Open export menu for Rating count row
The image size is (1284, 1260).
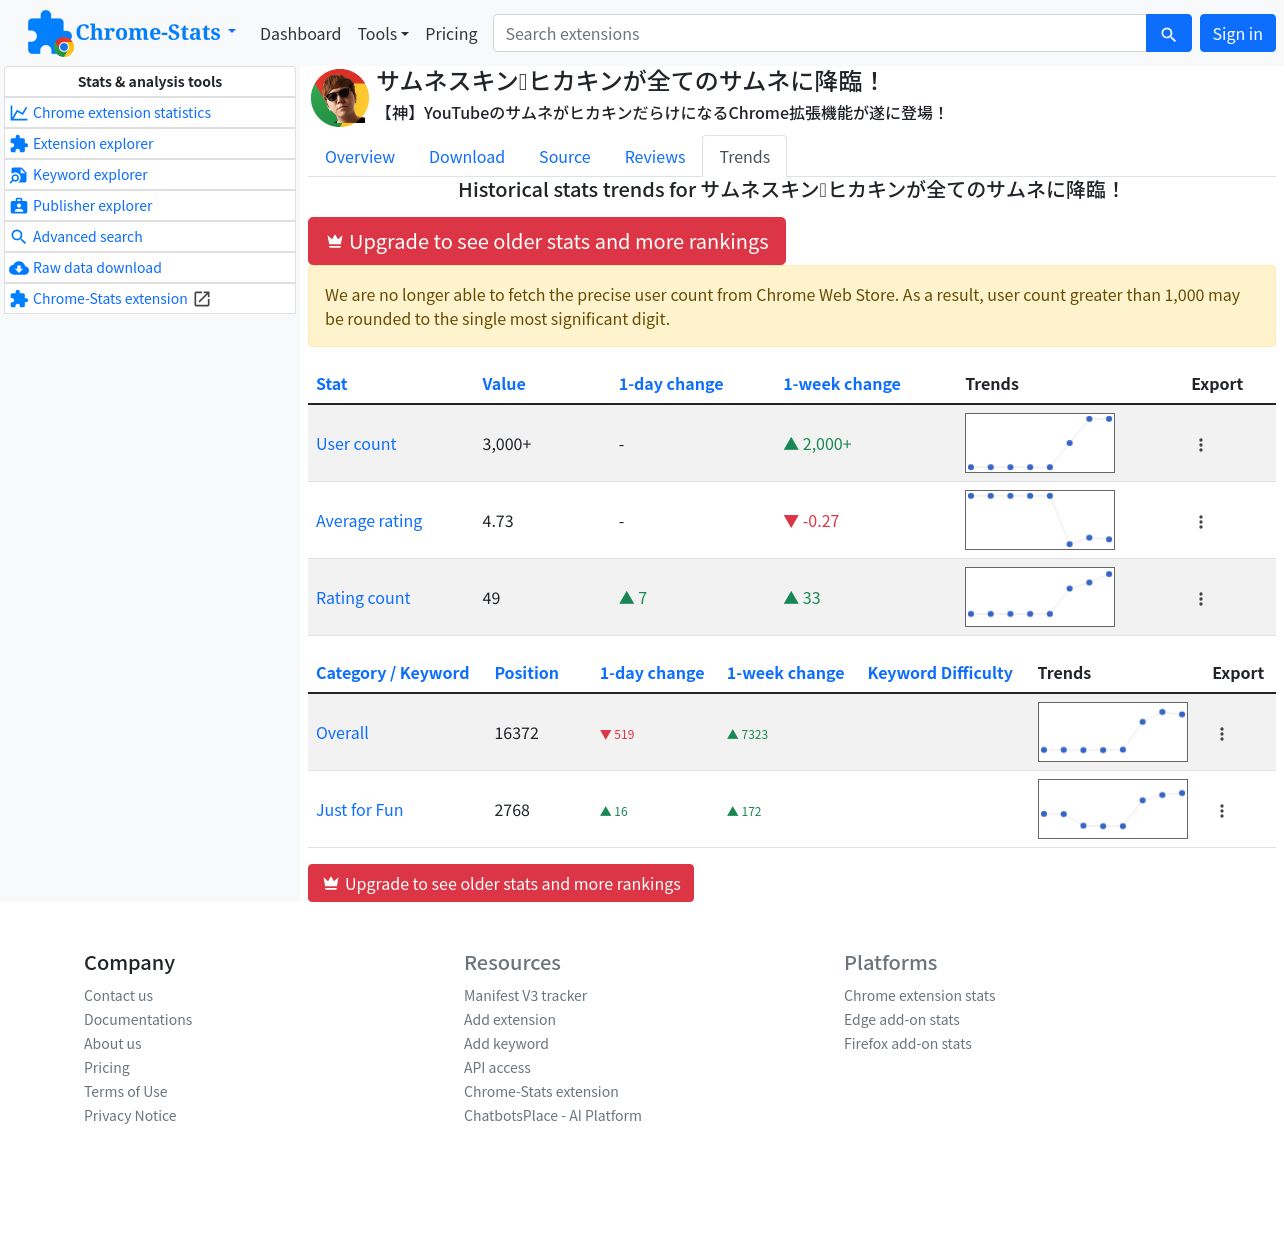tap(1201, 598)
